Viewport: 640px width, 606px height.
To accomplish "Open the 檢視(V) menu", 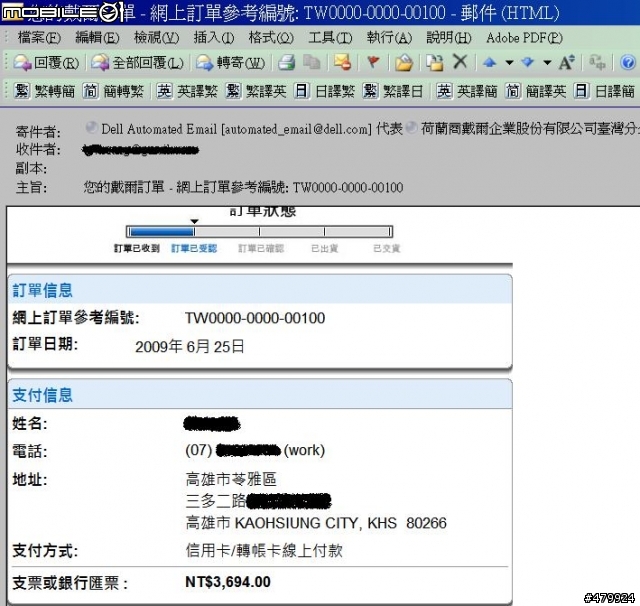I will [156, 38].
